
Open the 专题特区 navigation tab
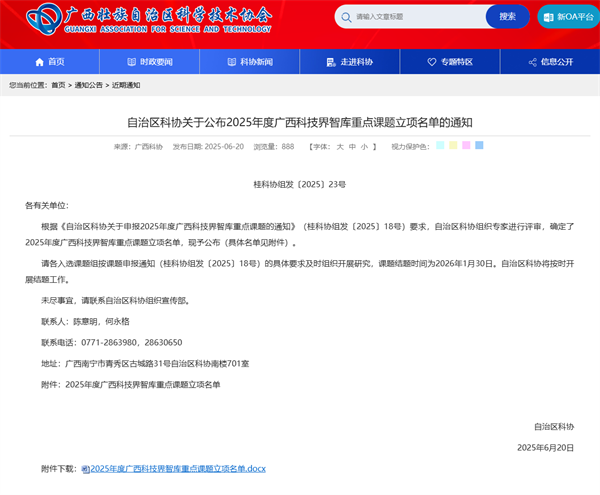pyautogui.click(x=450, y=62)
